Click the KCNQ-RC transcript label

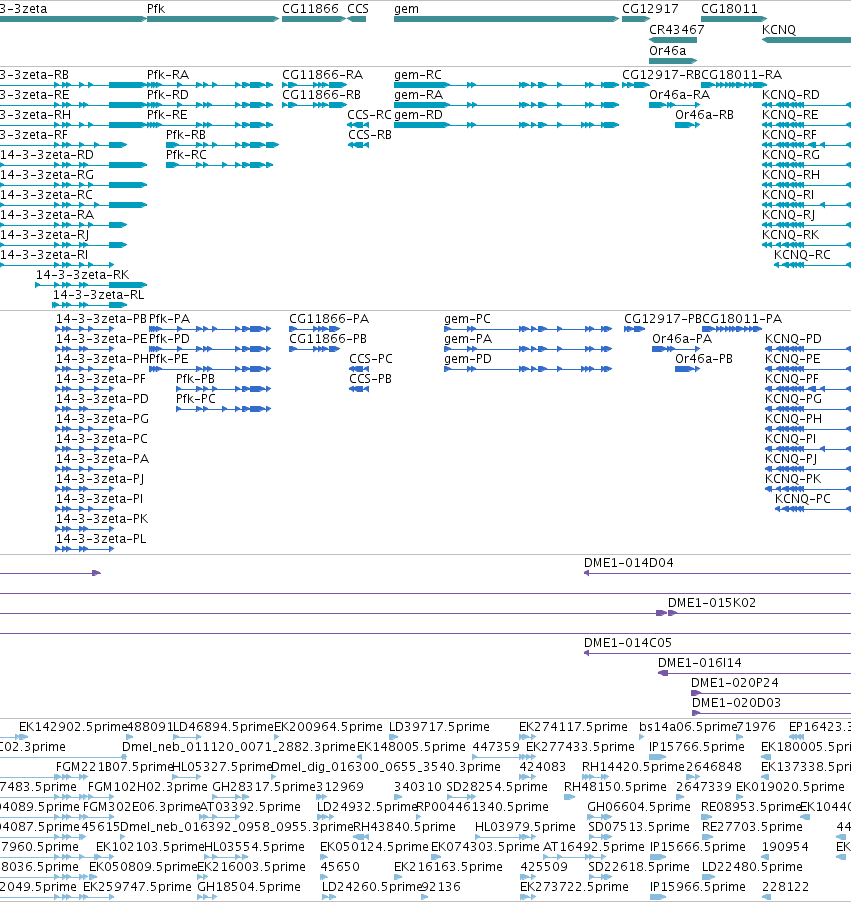click(802, 254)
